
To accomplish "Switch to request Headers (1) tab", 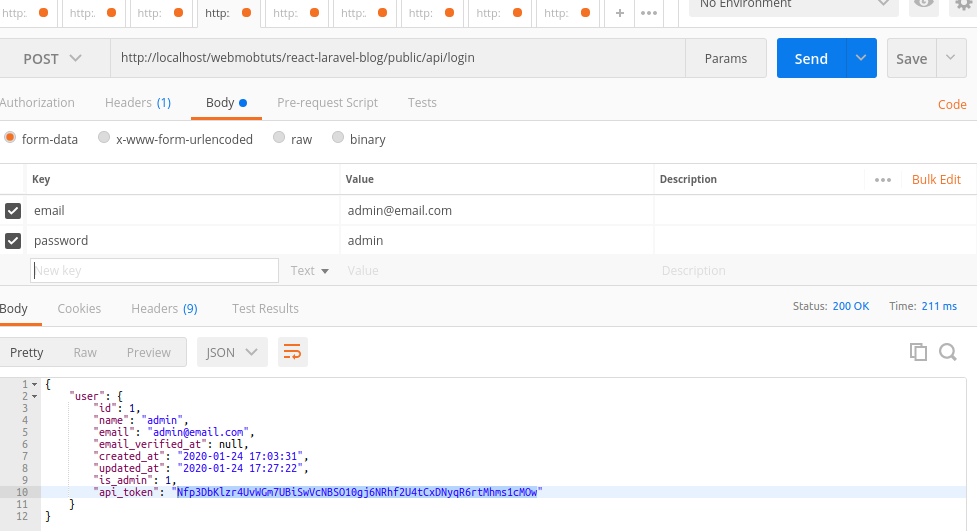I will pyautogui.click(x=138, y=103).
